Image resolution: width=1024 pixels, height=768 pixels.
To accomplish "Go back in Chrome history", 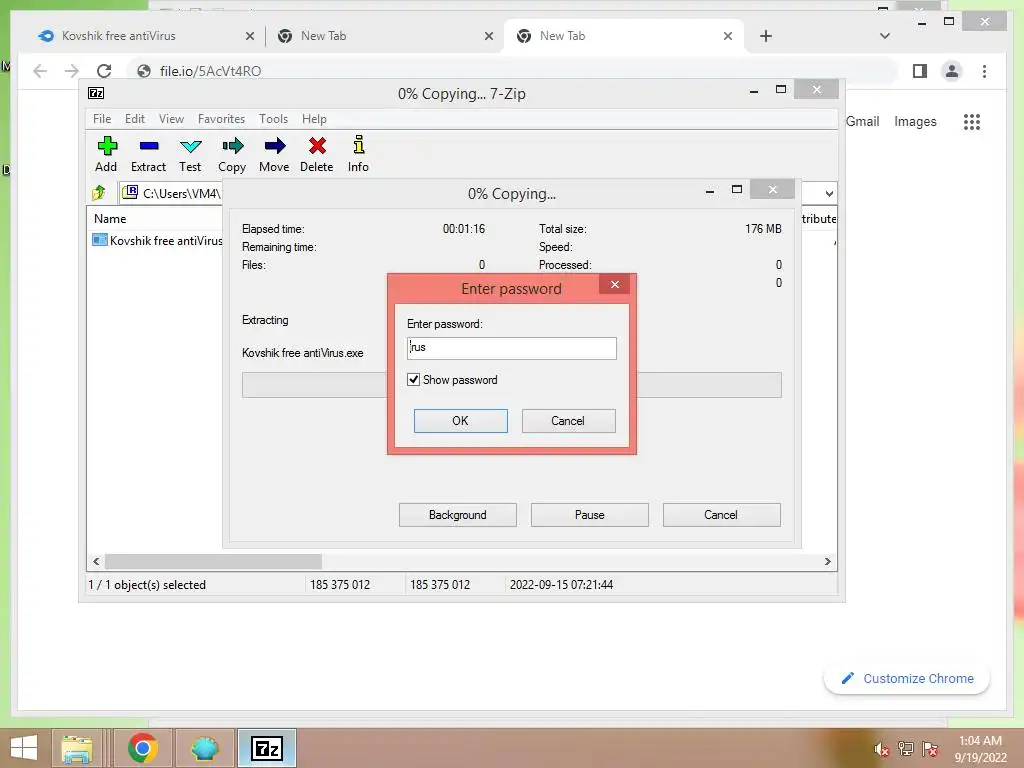I will [40, 71].
